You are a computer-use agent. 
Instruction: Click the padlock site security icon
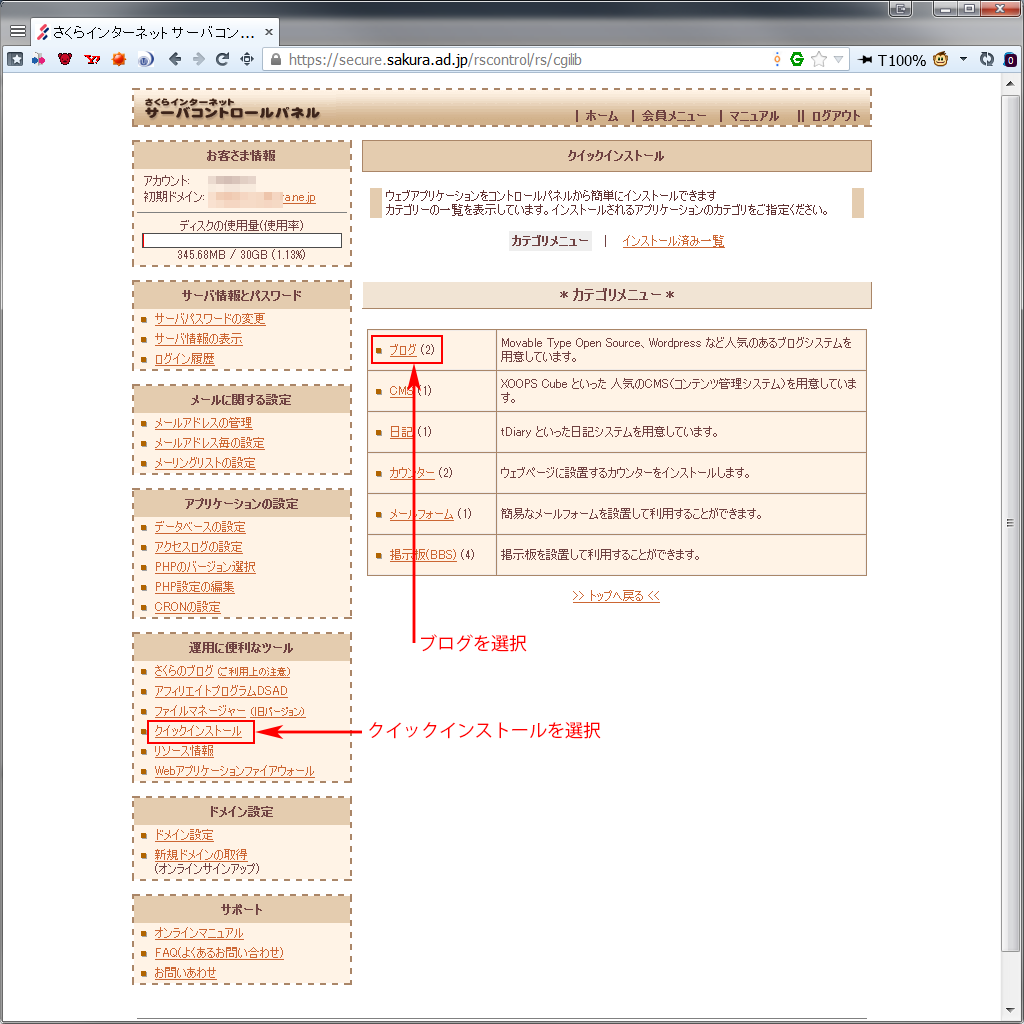pyautogui.click(x=276, y=59)
